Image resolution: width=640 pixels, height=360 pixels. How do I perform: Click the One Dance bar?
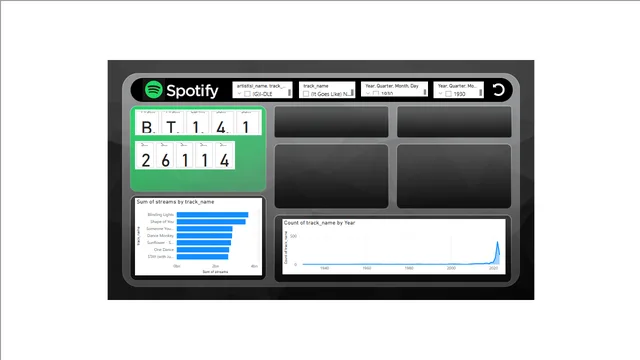pos(203,249)
